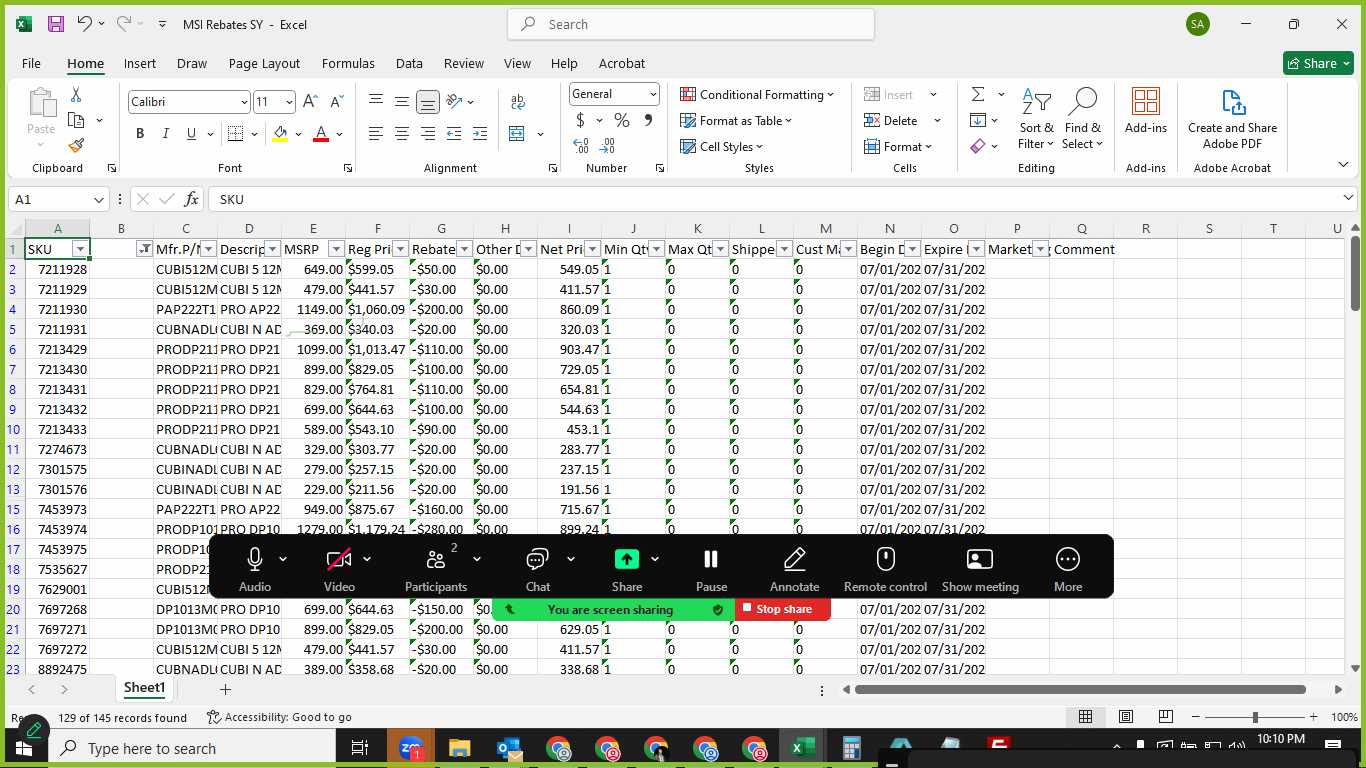Click Increase Decimal icon
The height and width of the screenshot is (768, 1366).
click(x=581, y=146)
